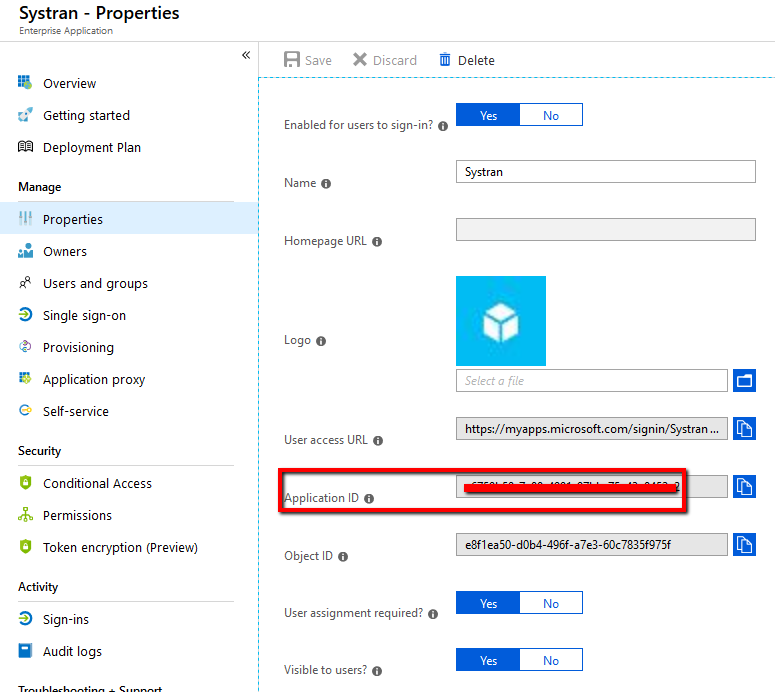Open the Getting started page
775x692 pixels.
pyautogui.click(x=86, y=116)
